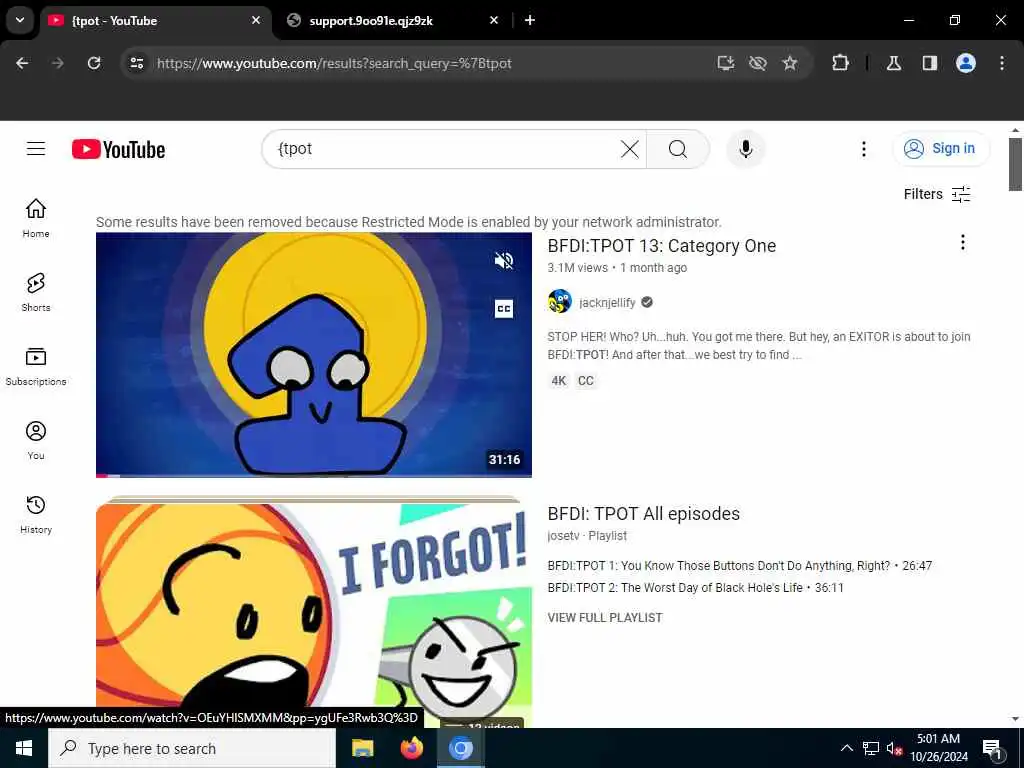Open Chrome Labs flask icon
The height and width of the screenshot is (768, 1024).
(x=893, y=63)
